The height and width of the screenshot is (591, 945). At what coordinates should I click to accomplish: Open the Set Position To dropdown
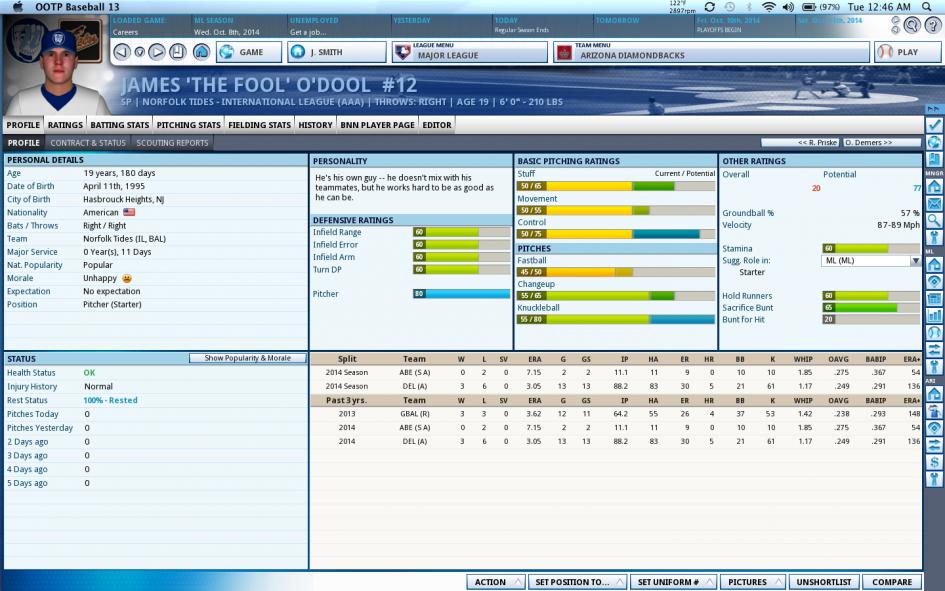(x=577, y=582)
